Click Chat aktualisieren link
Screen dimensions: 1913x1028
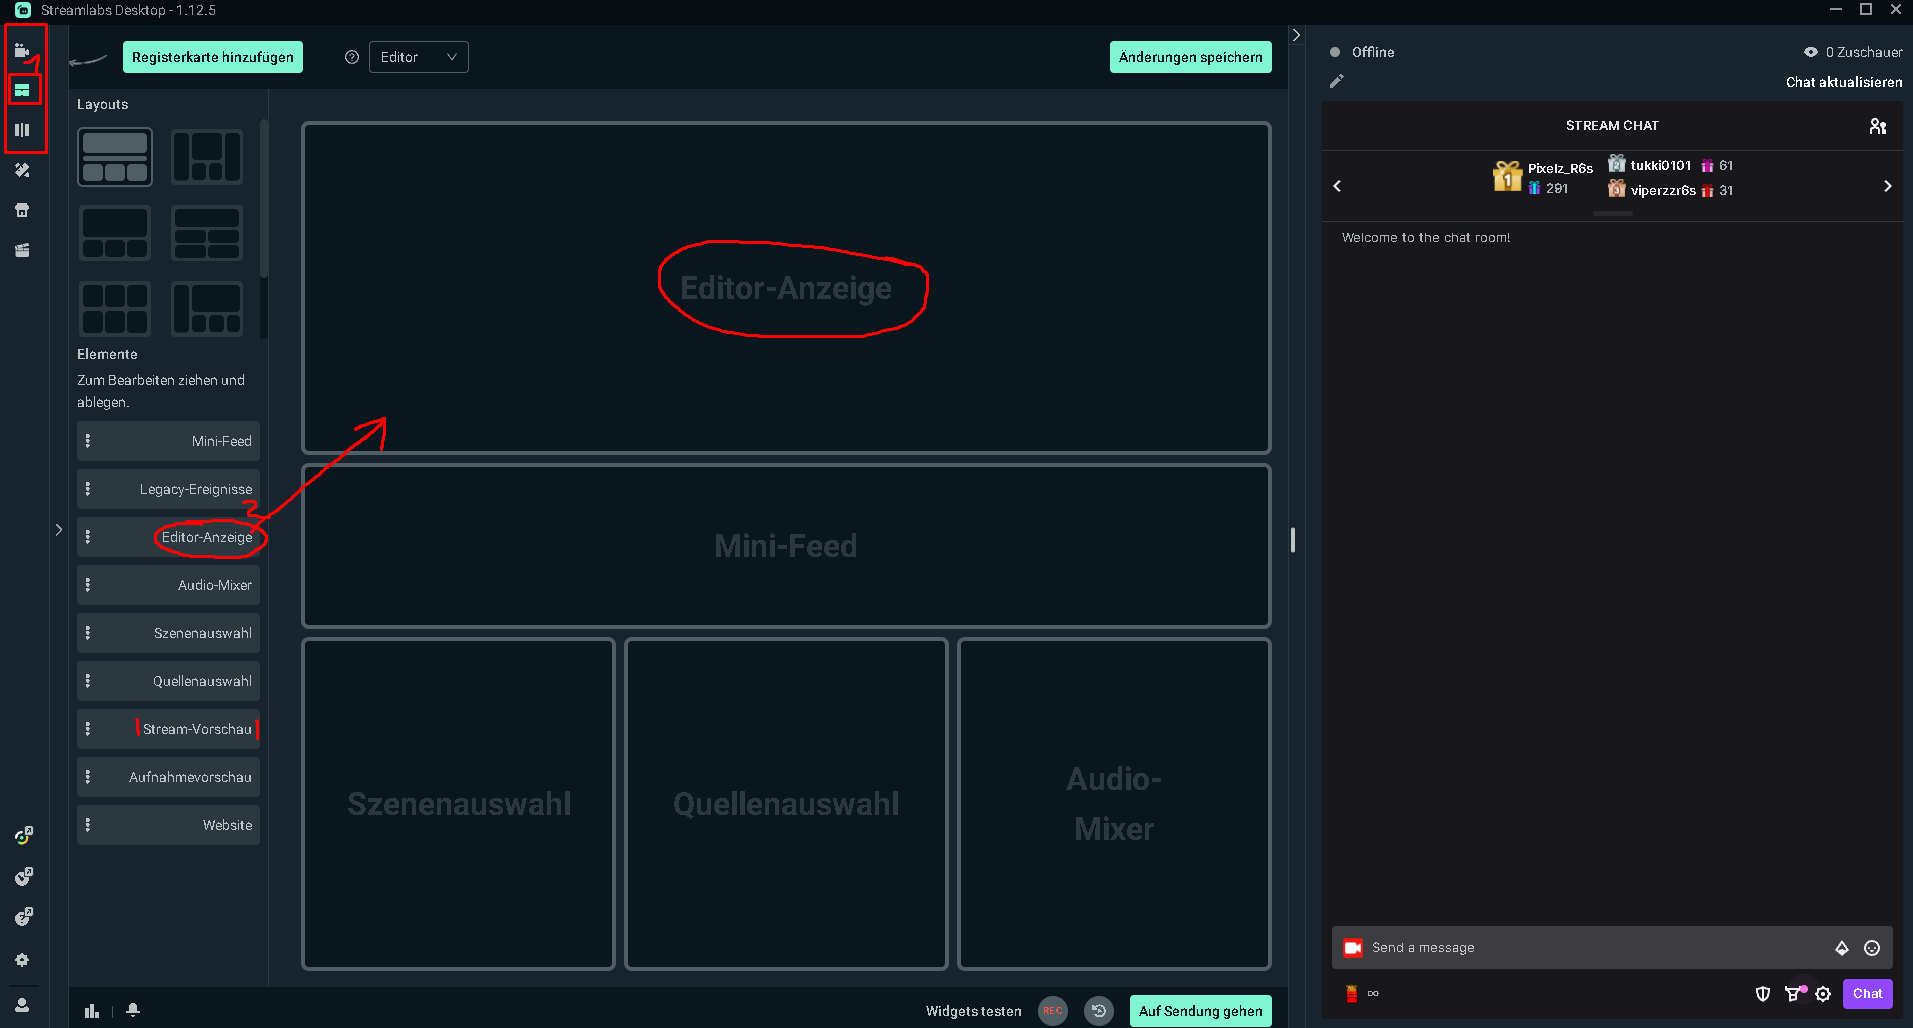pos(1844,82)
